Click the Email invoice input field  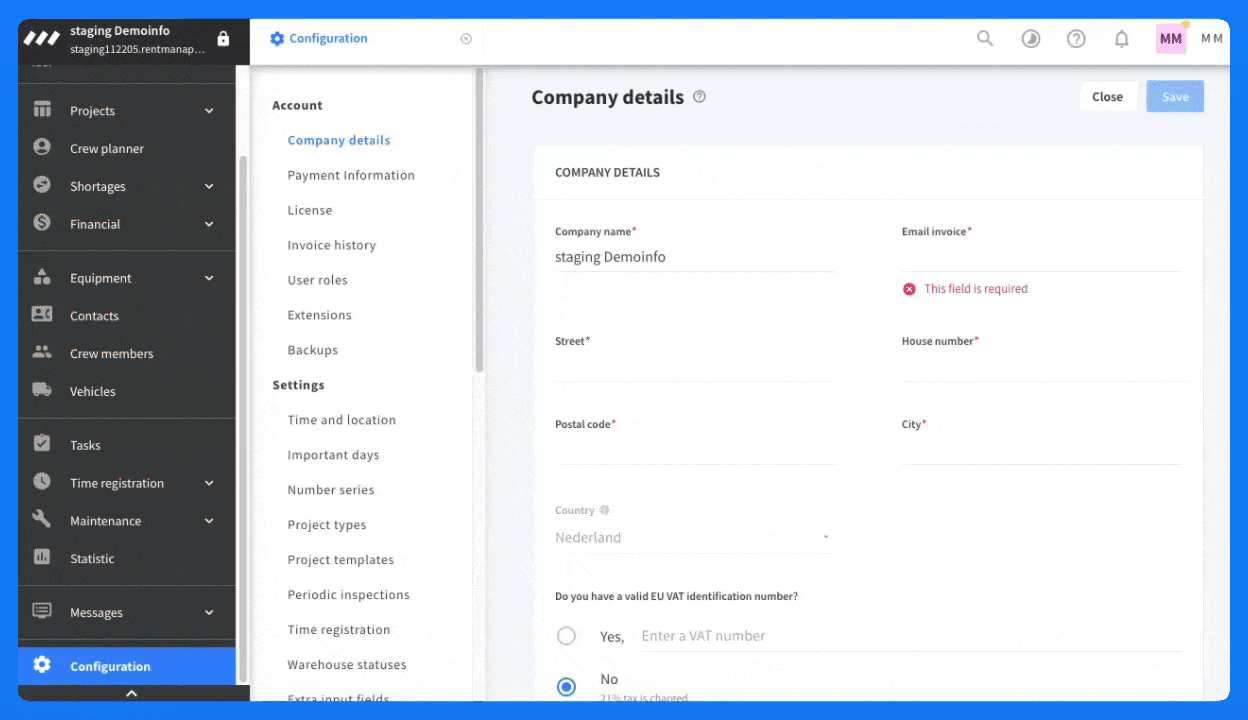coord(1040,258)
